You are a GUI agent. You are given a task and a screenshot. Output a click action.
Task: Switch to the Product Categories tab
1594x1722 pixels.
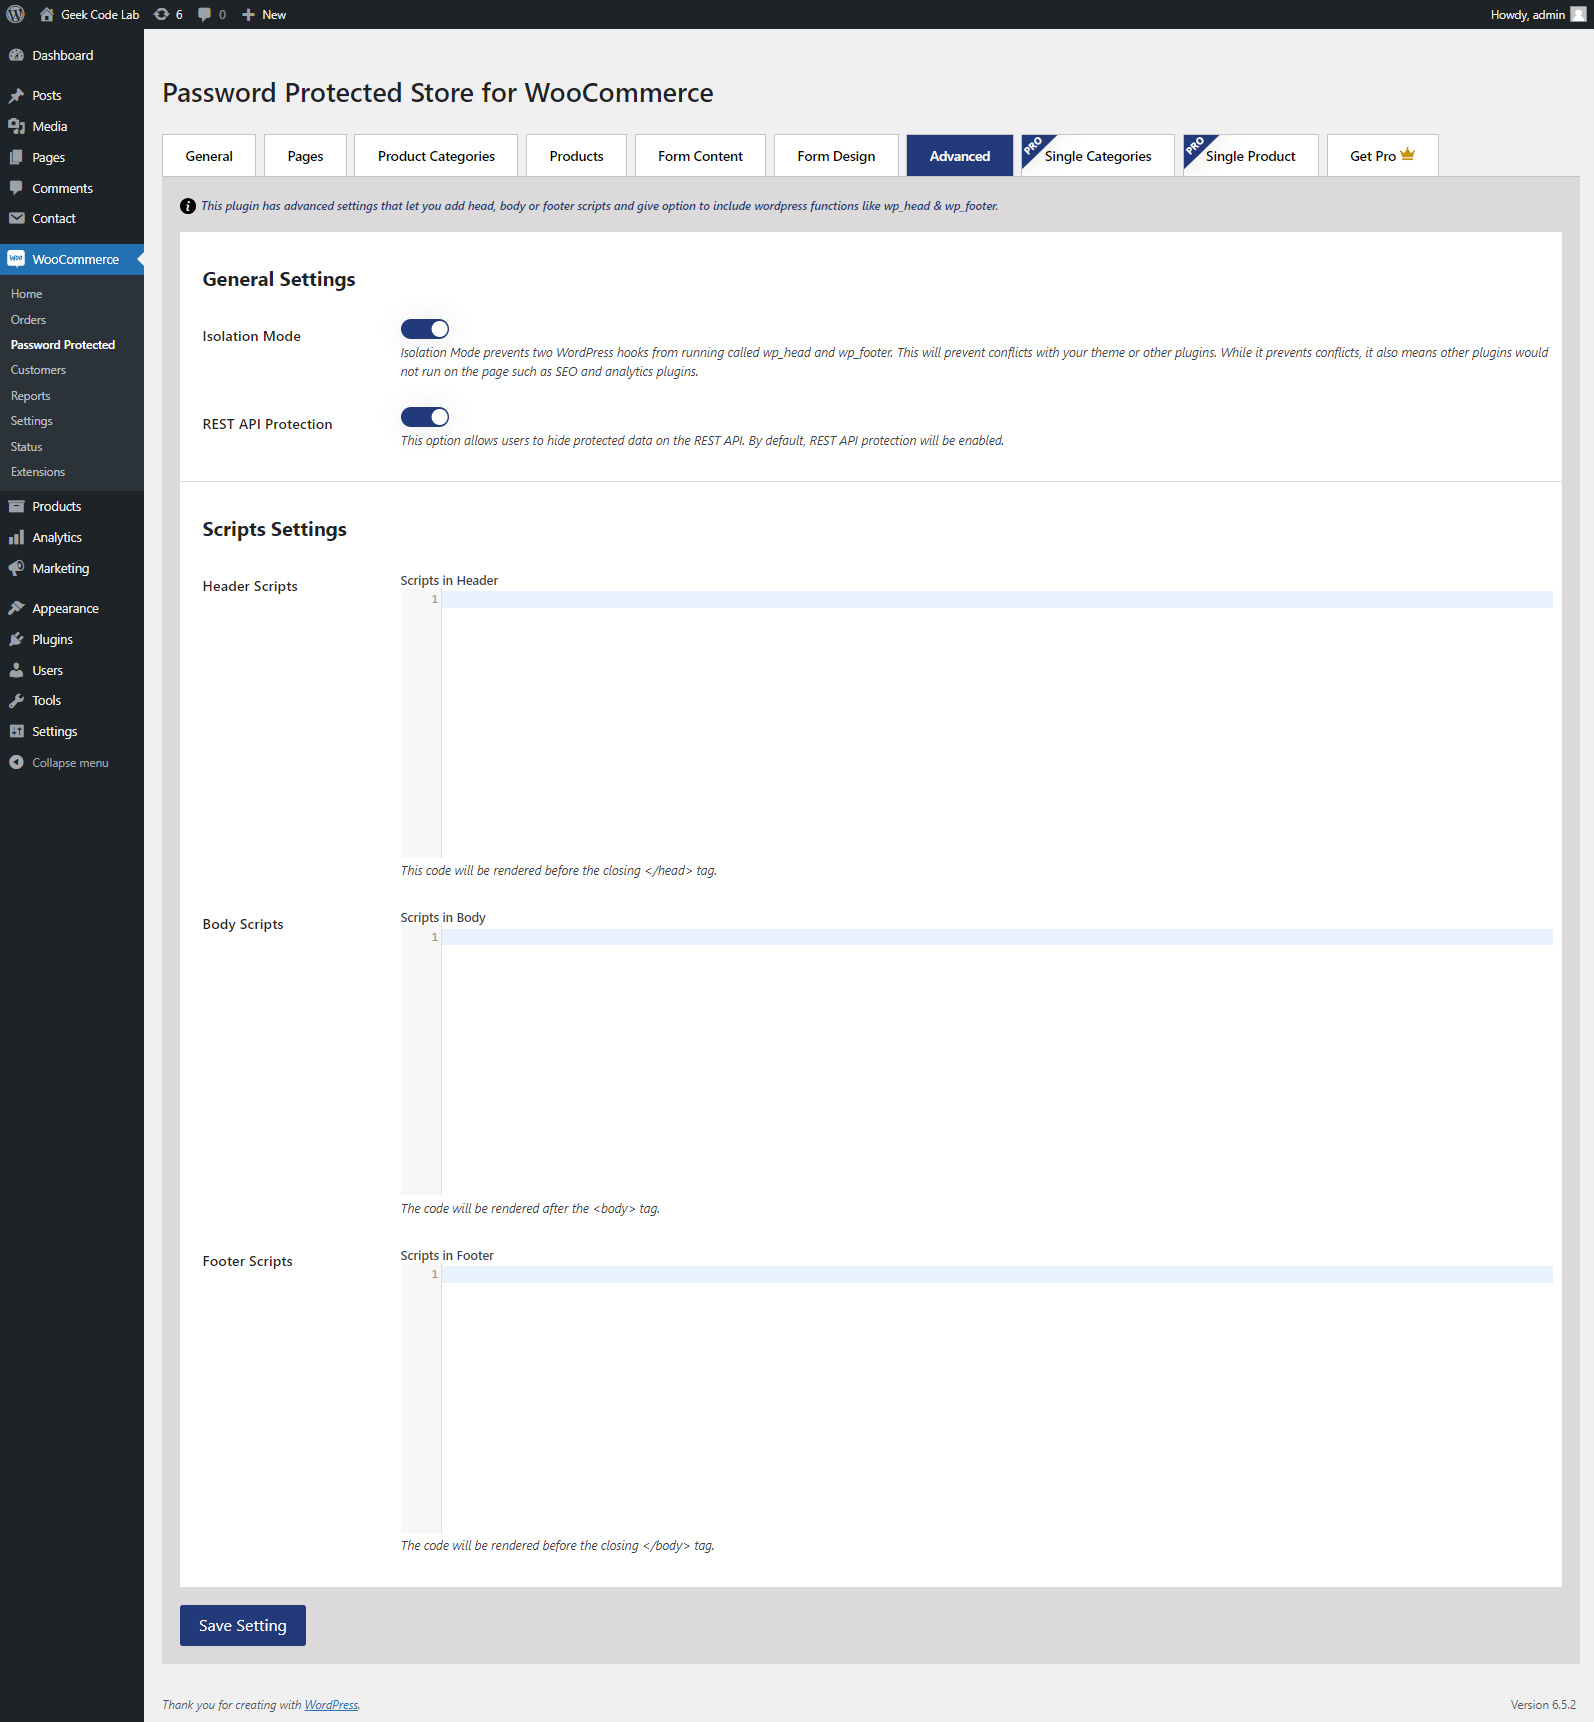coord(436,156)
